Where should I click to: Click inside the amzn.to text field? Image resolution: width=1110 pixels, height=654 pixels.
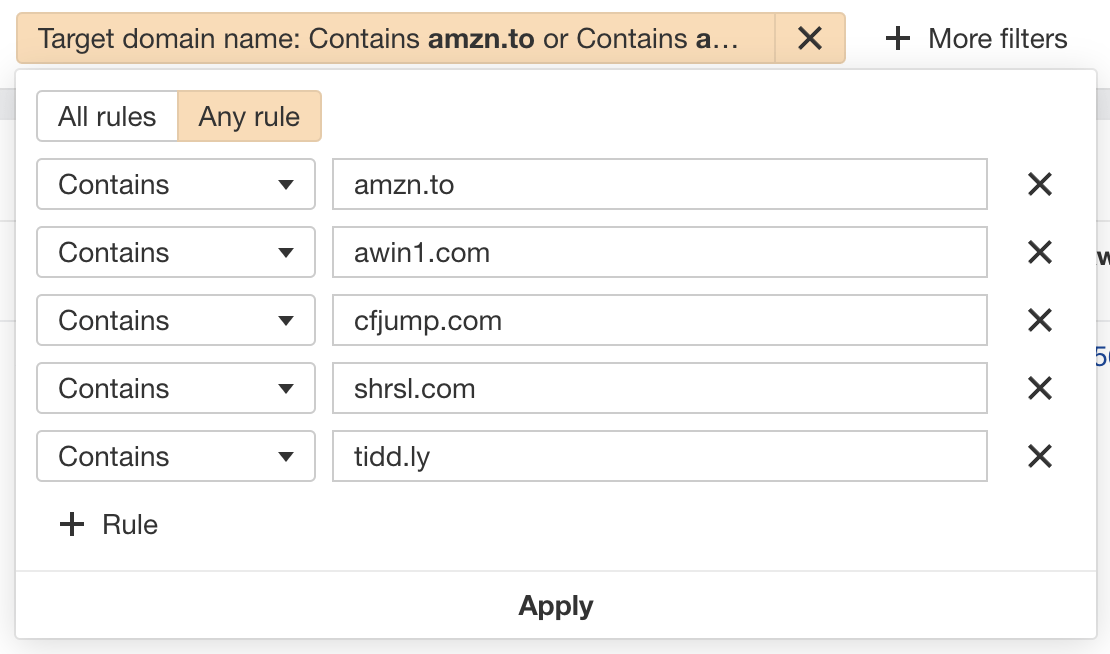coord(660,184)
